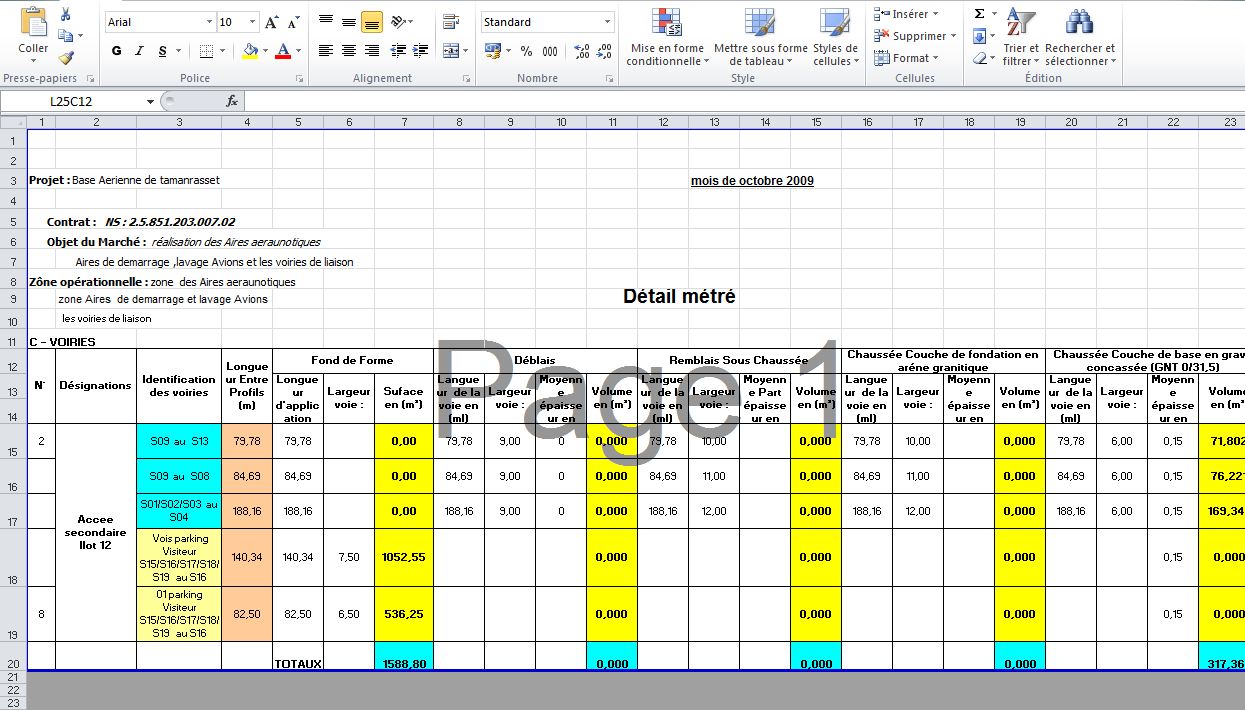Viewport: 1245px width, 710px height.
Task: Click the add decimal places icon
Action: click(582, 50)
